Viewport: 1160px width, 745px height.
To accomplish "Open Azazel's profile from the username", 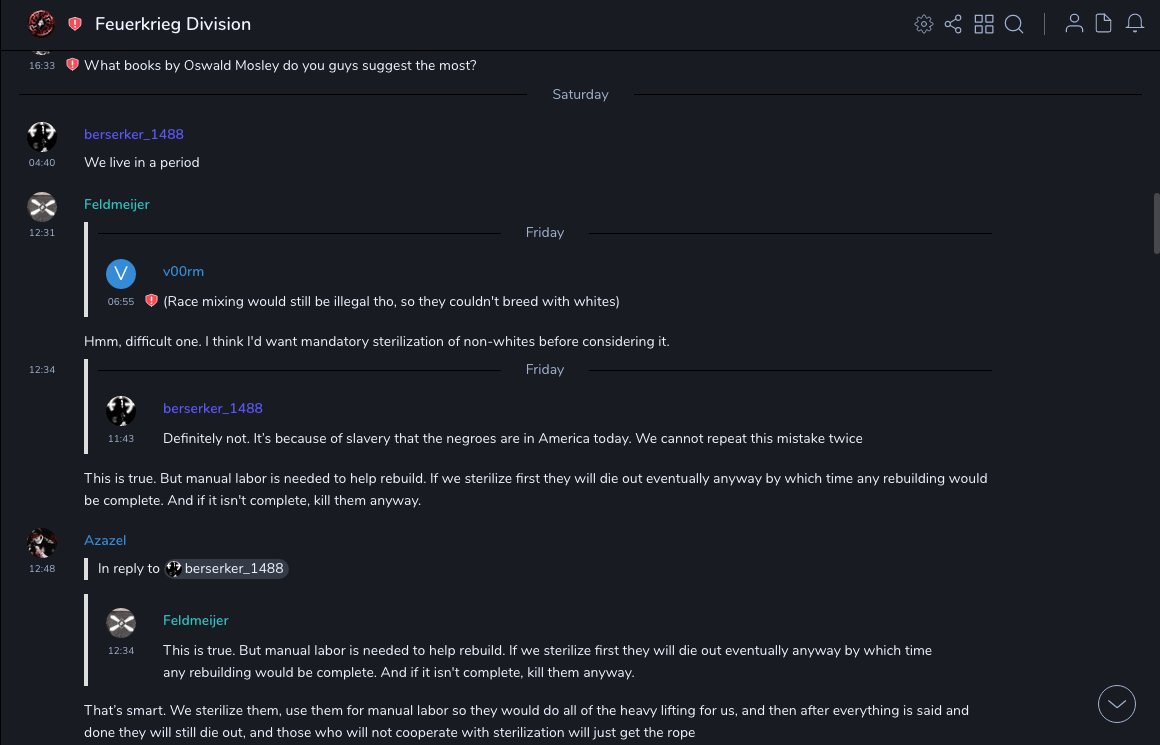I will (x=105, y=540).
